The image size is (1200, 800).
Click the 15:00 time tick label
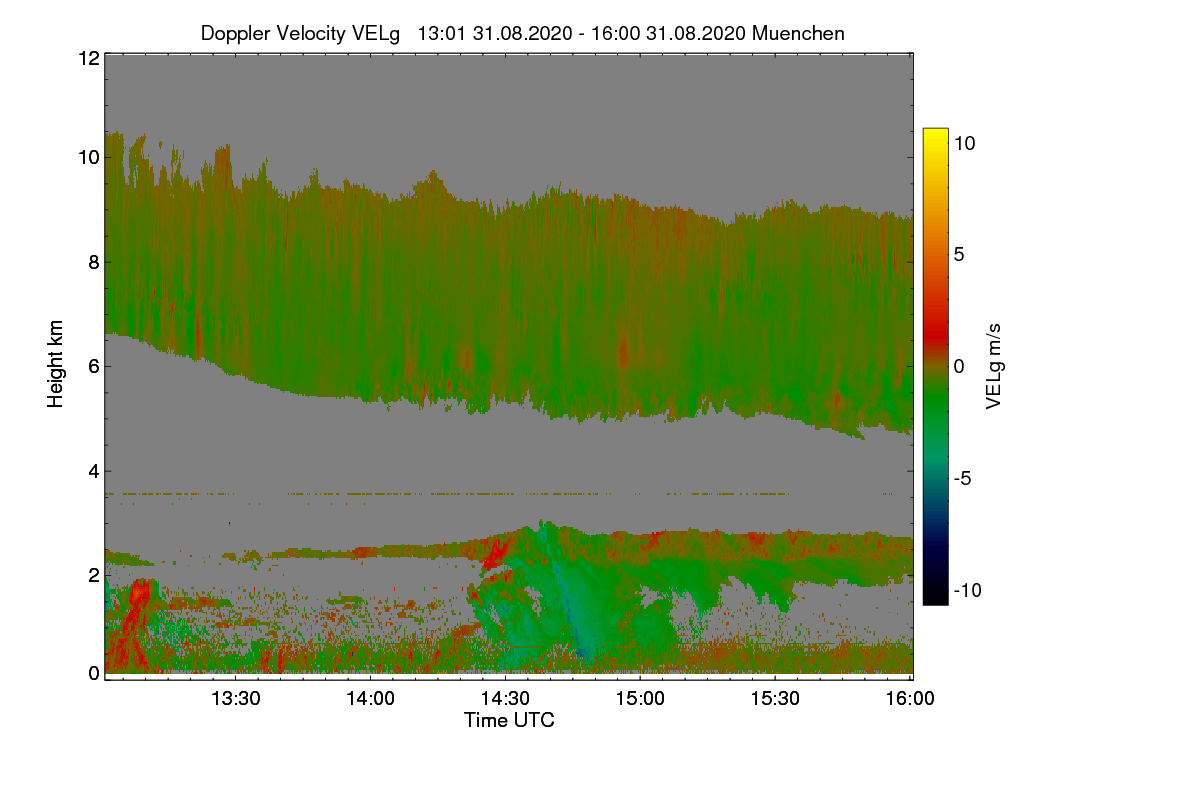point(641,698)
